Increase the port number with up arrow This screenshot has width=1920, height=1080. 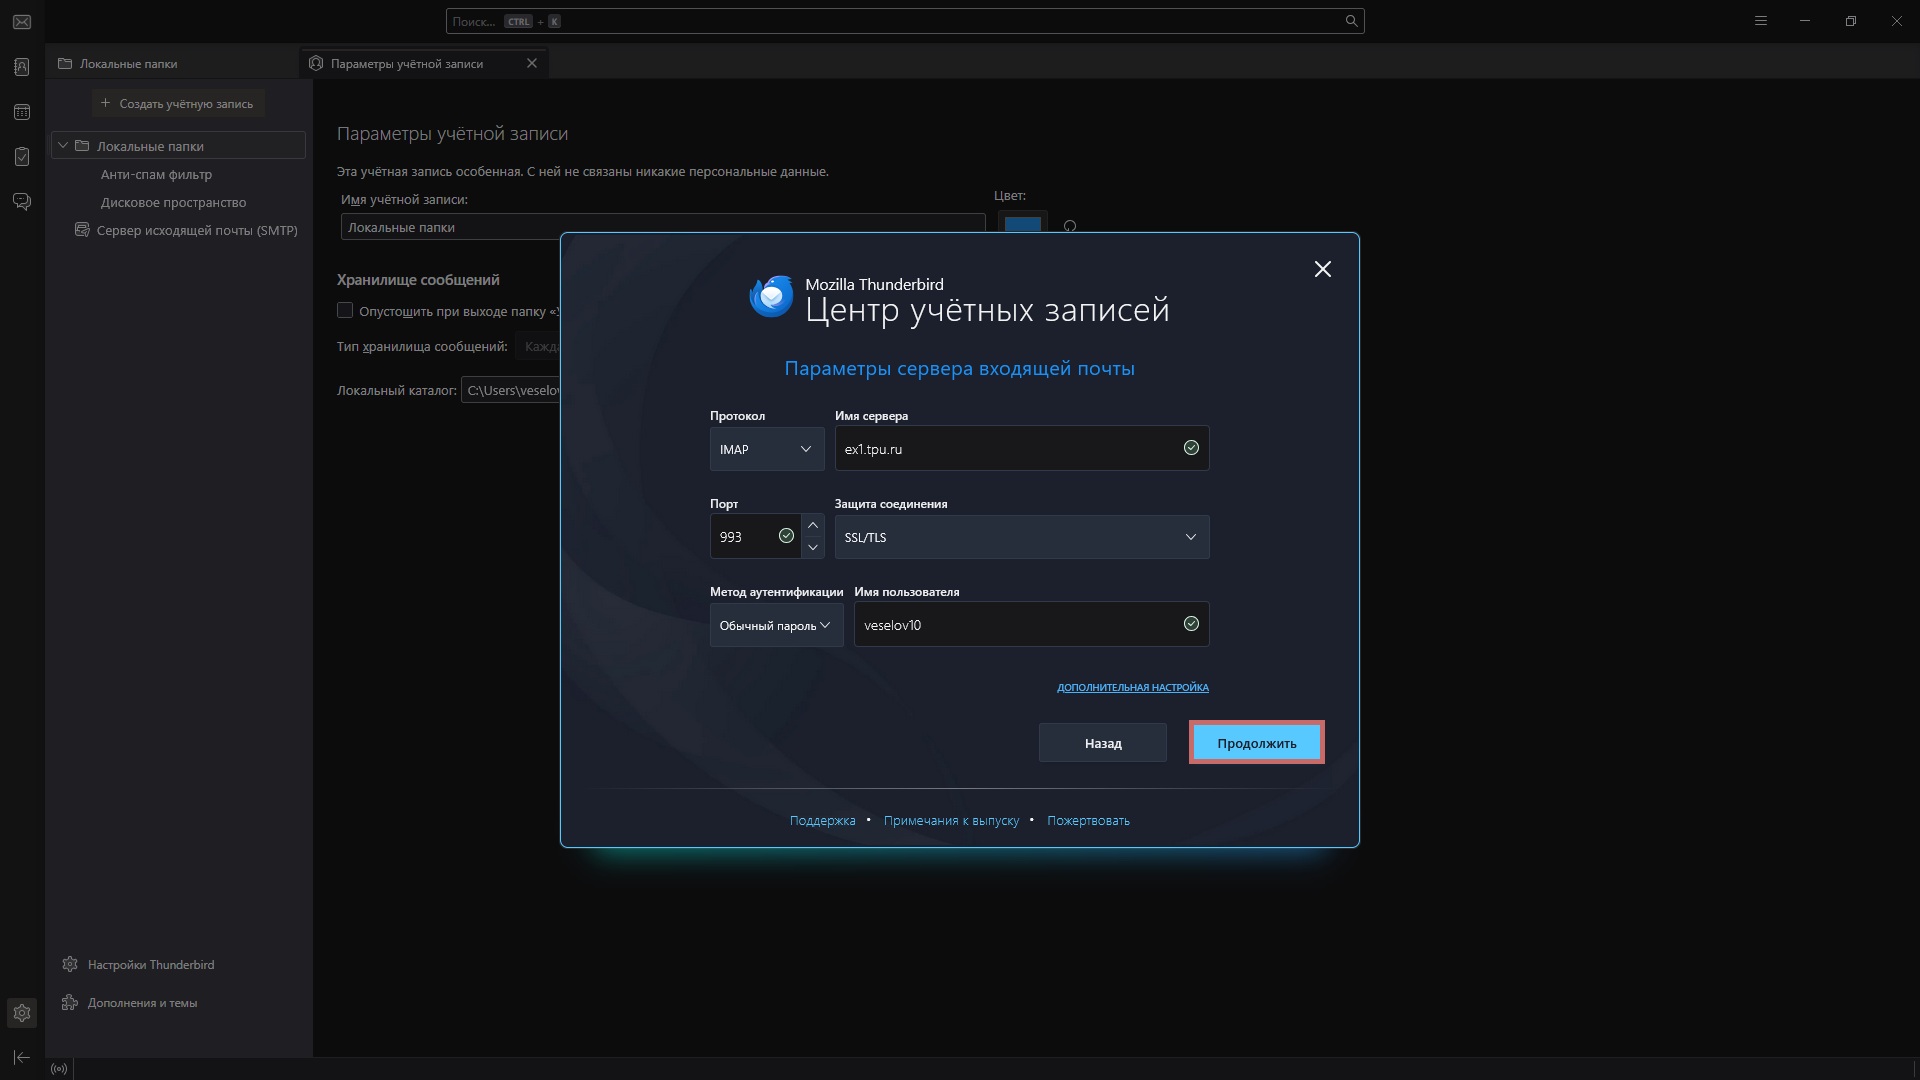813,526
